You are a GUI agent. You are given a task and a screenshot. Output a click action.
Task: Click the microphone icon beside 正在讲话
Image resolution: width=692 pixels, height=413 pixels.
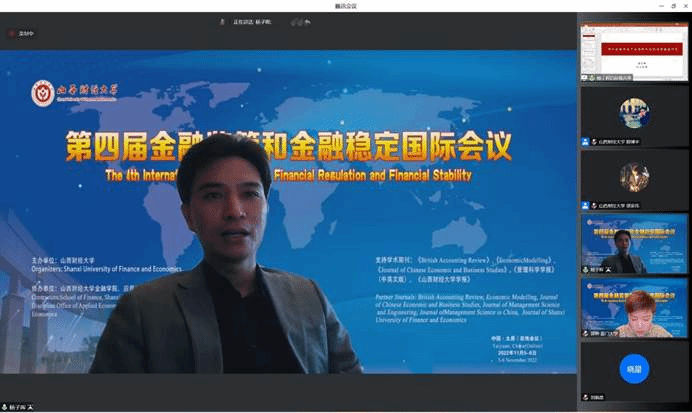[x=222, y=21]
